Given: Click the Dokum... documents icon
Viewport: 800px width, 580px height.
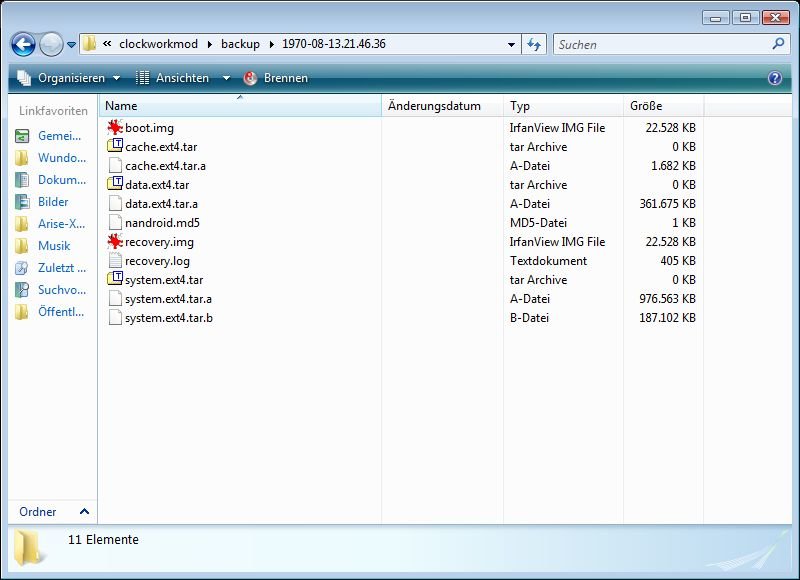Looking at the screenshot, I should click(x=22, y=180).
